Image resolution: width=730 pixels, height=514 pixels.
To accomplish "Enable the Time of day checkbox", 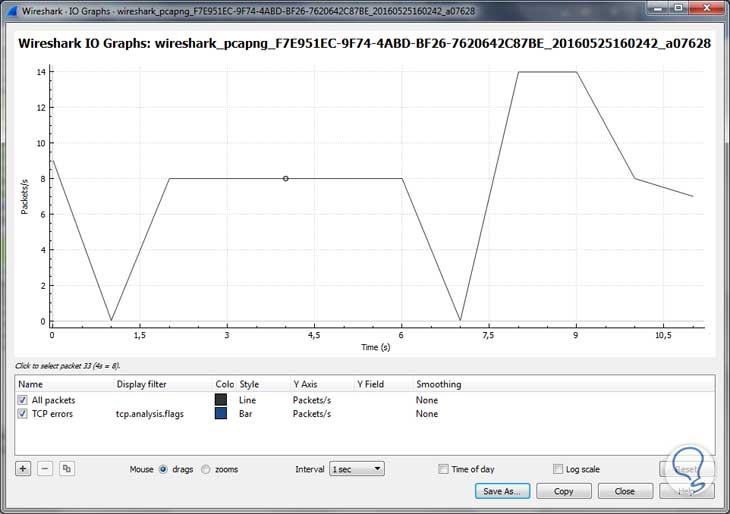I will pyautogui.click(x=443, y=469).
